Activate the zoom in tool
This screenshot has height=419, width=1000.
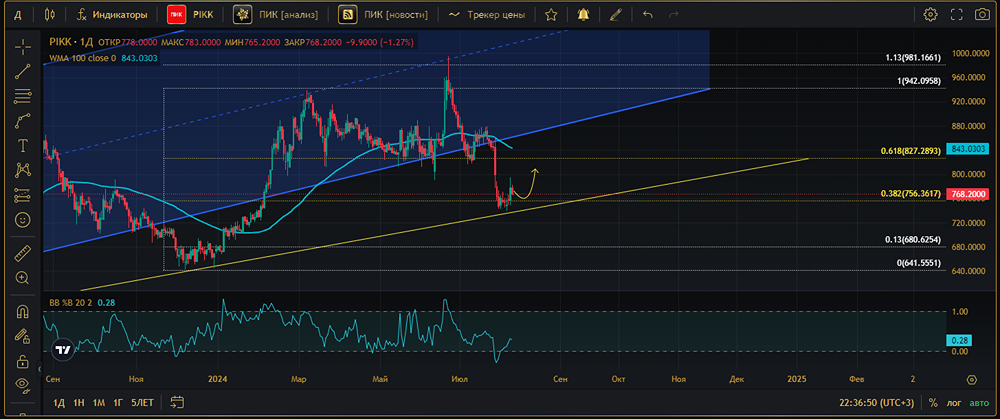23,277
